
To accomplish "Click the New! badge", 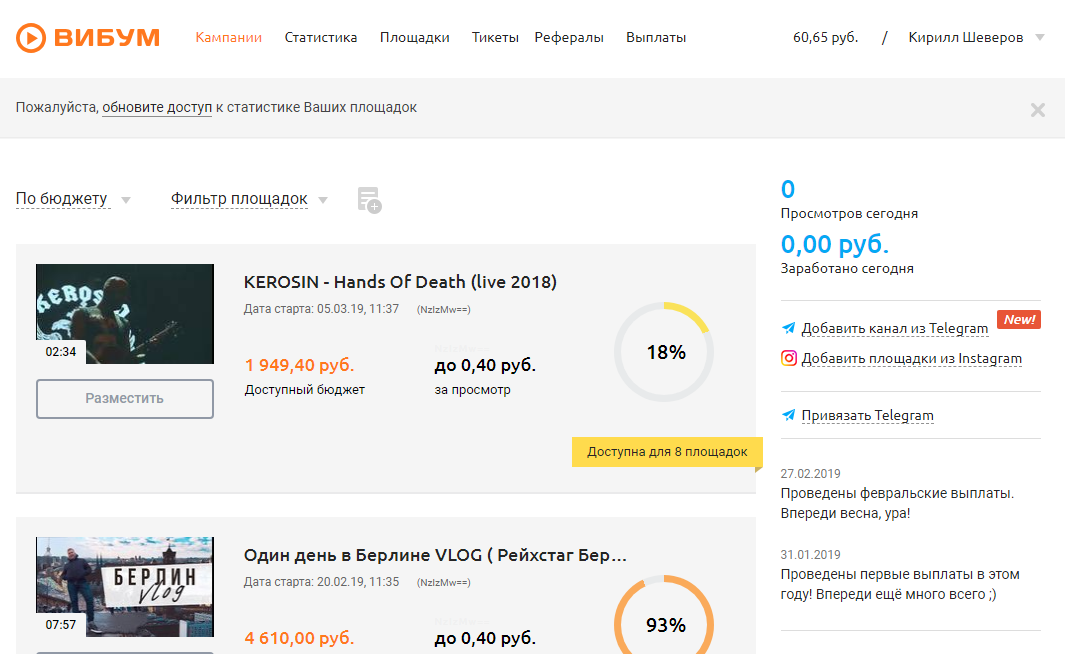I will (x=1019, y=319).
